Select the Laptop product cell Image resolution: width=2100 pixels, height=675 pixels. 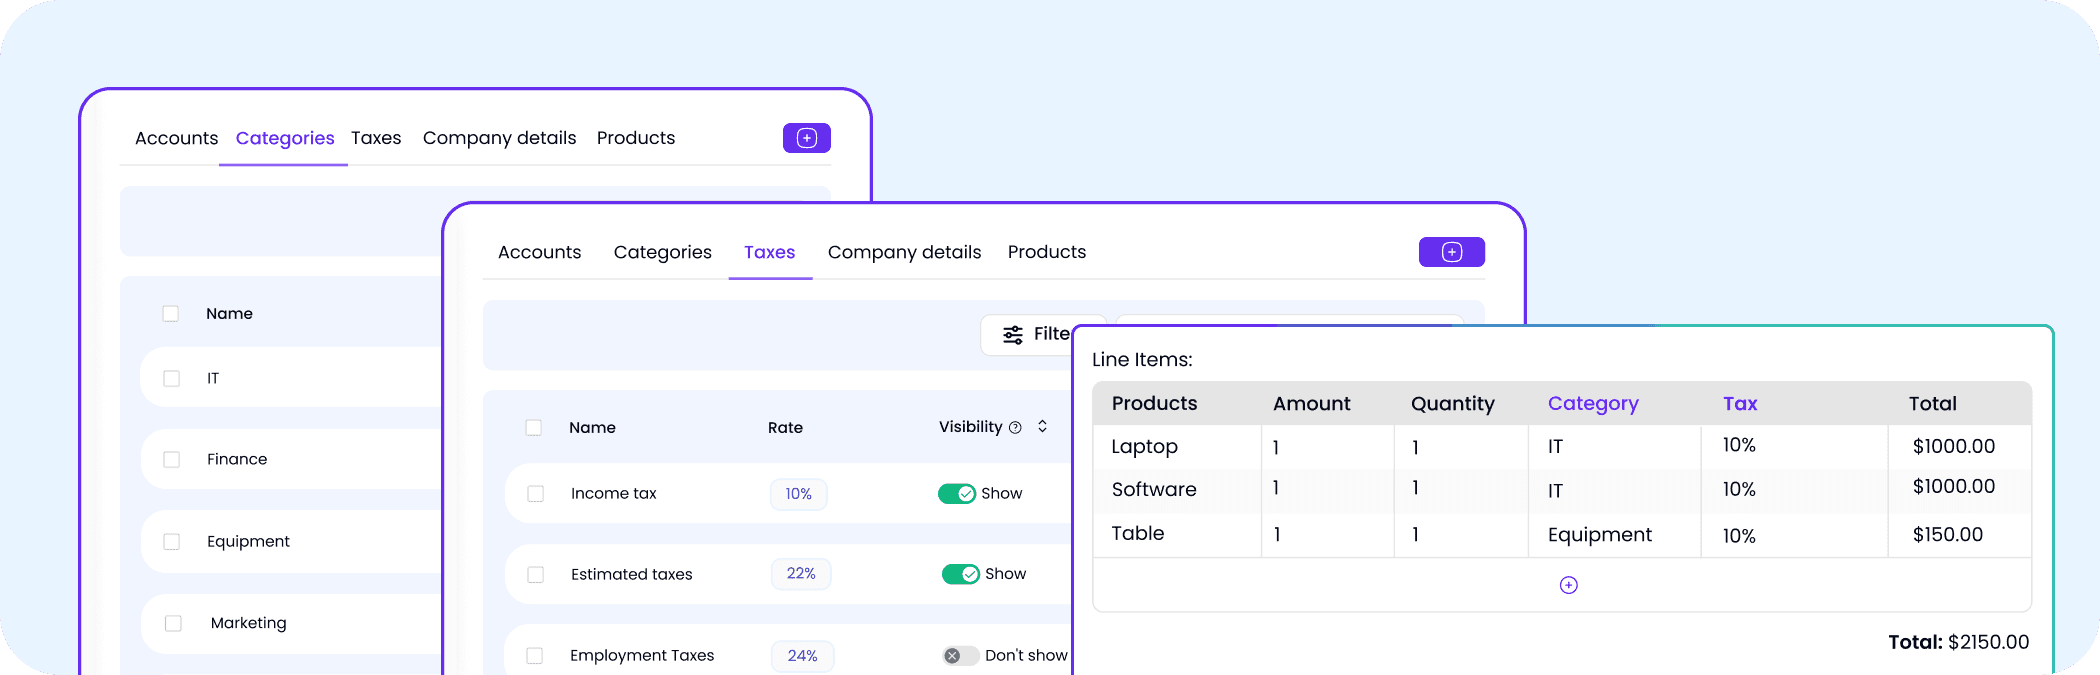click(1176, 447)
